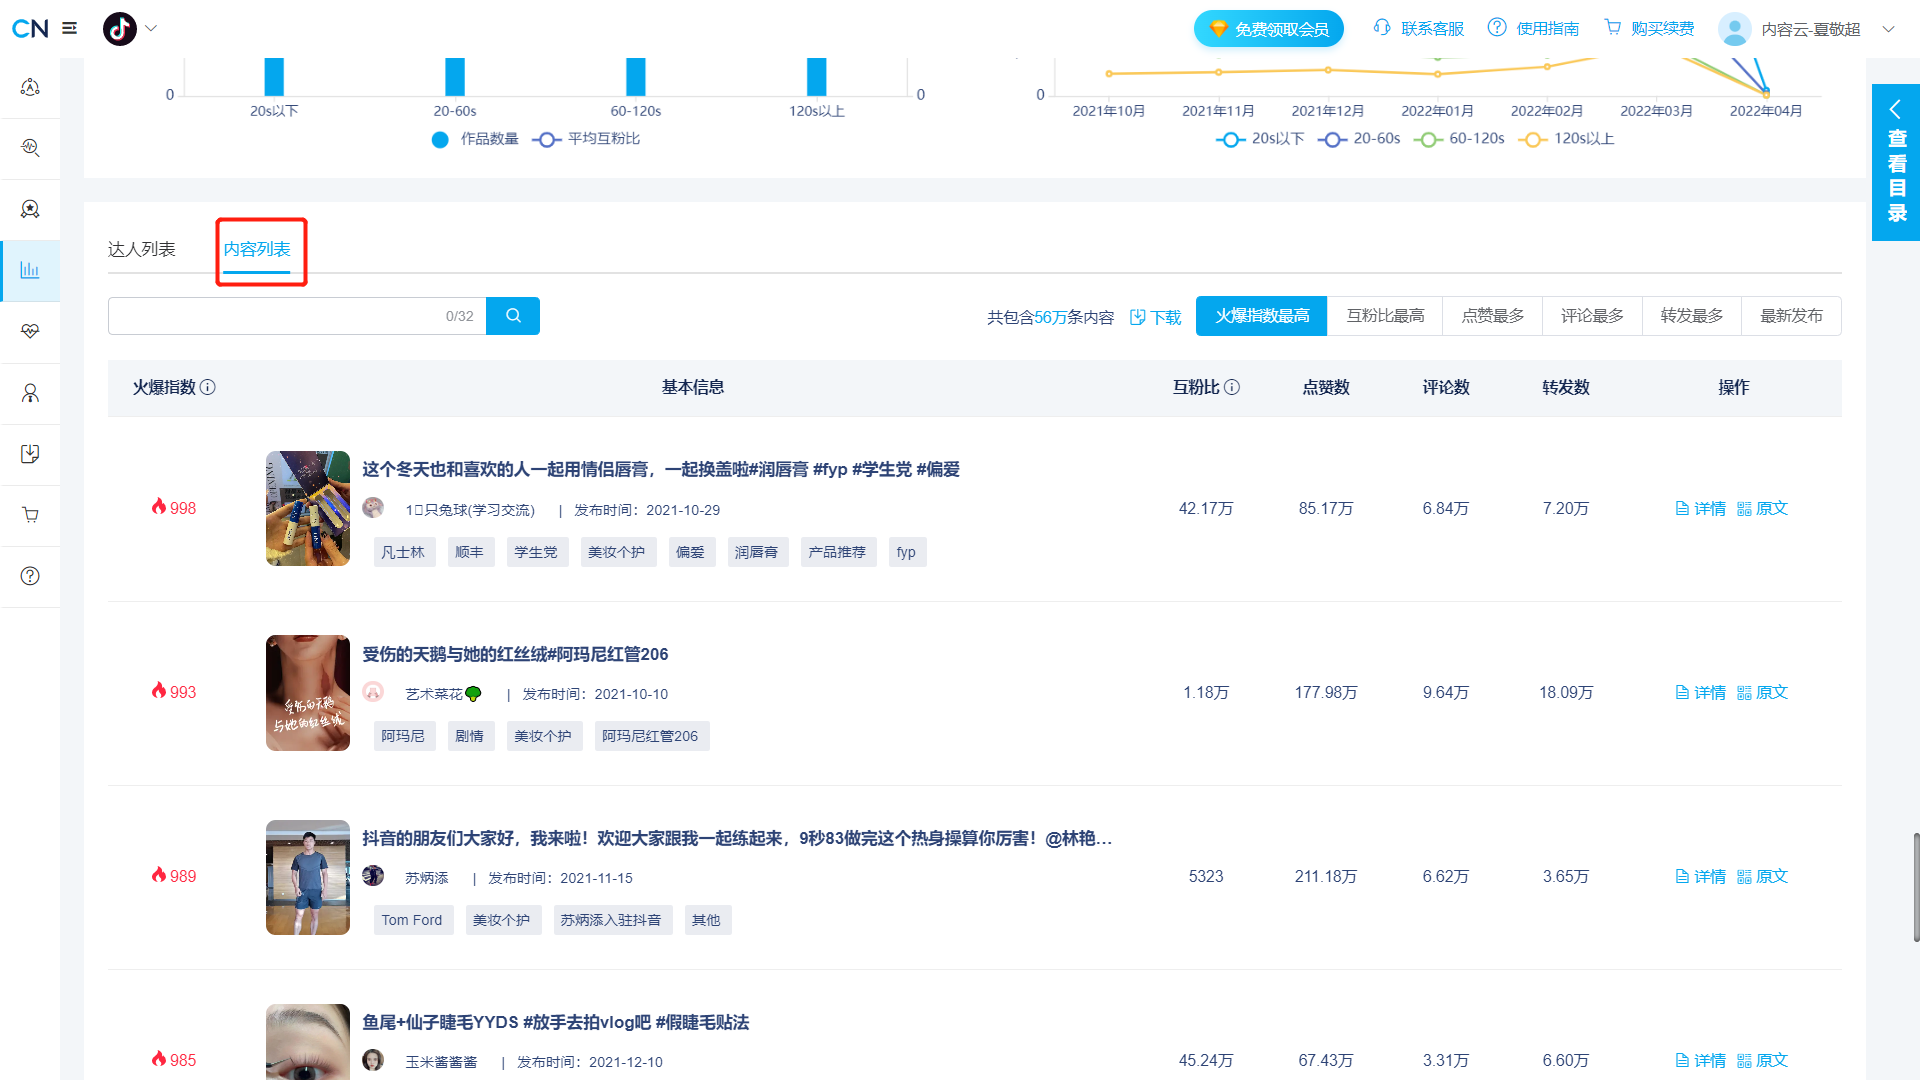Click the CN logo
Image resolution: width=1920 pixels, height=1080 pixels.
coord(30,29)
